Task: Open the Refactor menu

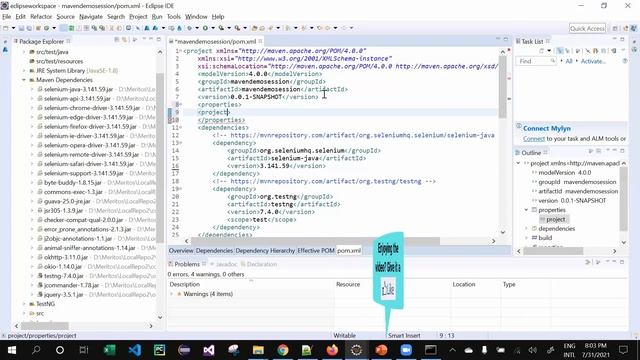Action: pyautogui.click(x=41, y=17)
